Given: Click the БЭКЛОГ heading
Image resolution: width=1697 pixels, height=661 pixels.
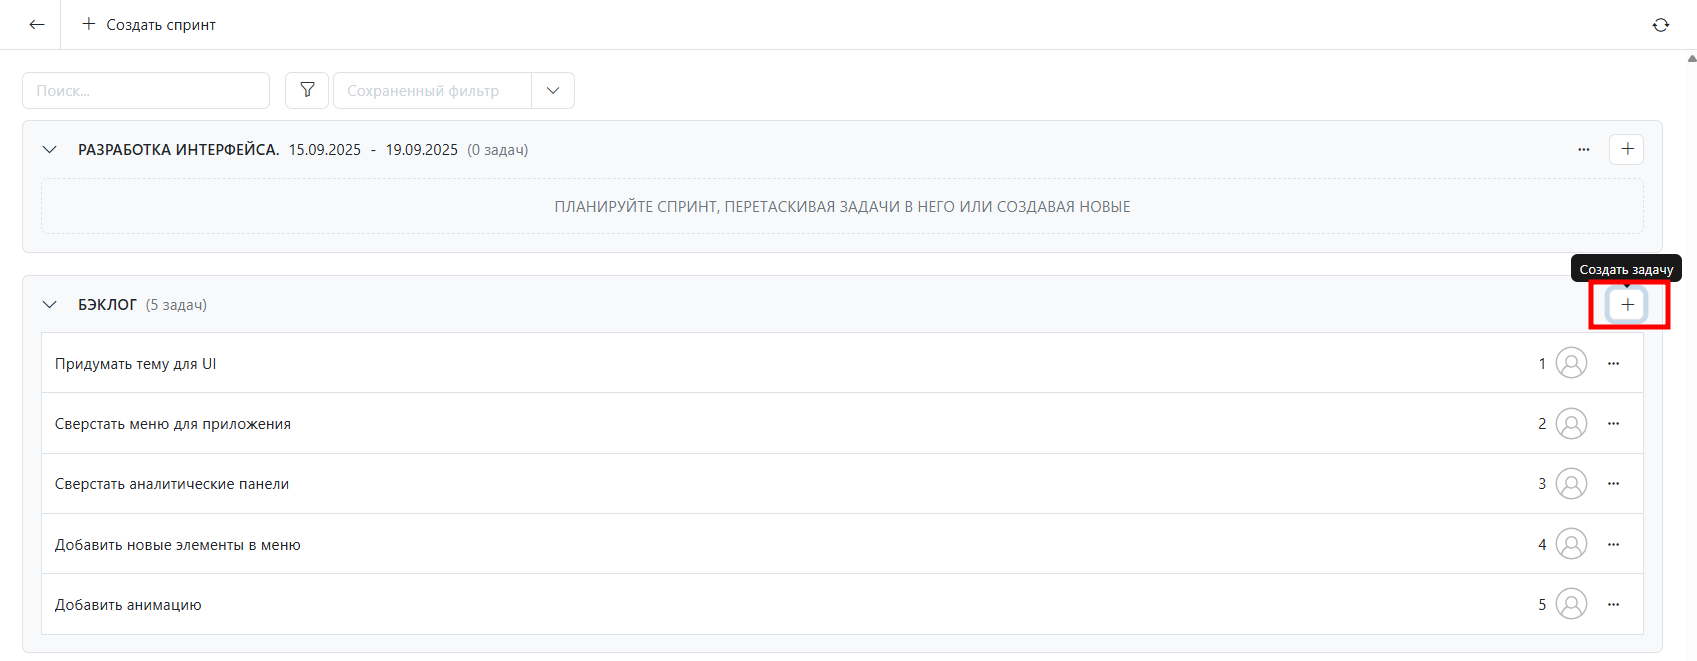Looking at the screenshot, I should coord(107,304).
